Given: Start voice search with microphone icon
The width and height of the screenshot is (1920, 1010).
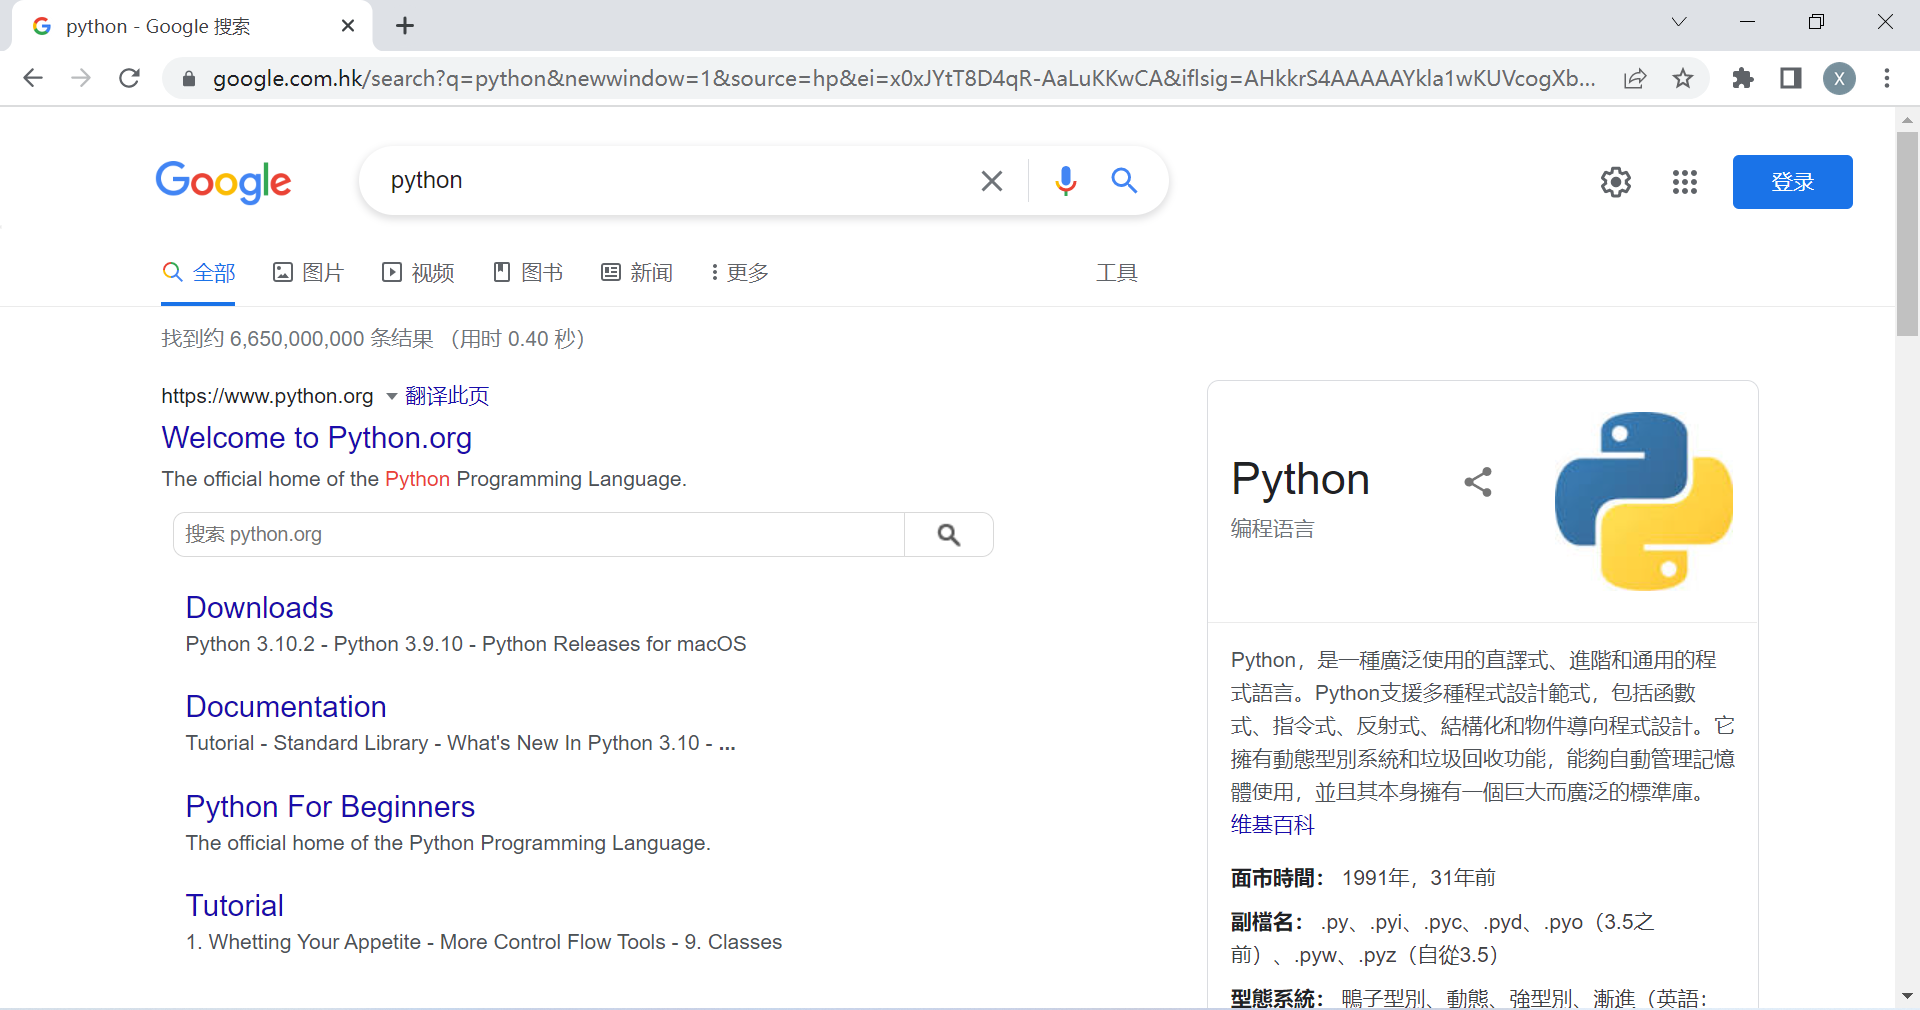Looking at the screenshot, I should pos(1066,181).
